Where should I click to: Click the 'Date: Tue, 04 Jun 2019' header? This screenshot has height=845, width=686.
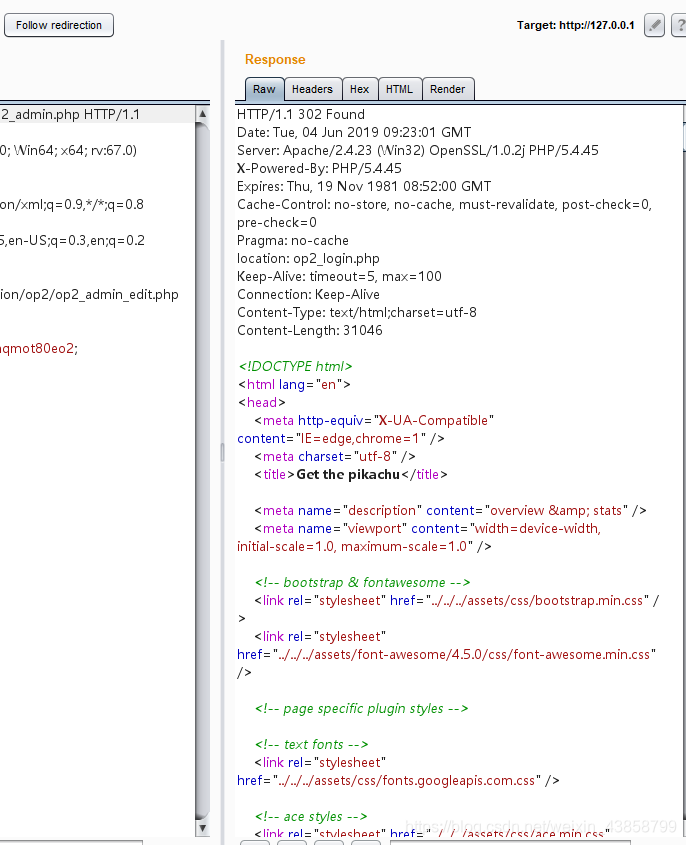354,133
